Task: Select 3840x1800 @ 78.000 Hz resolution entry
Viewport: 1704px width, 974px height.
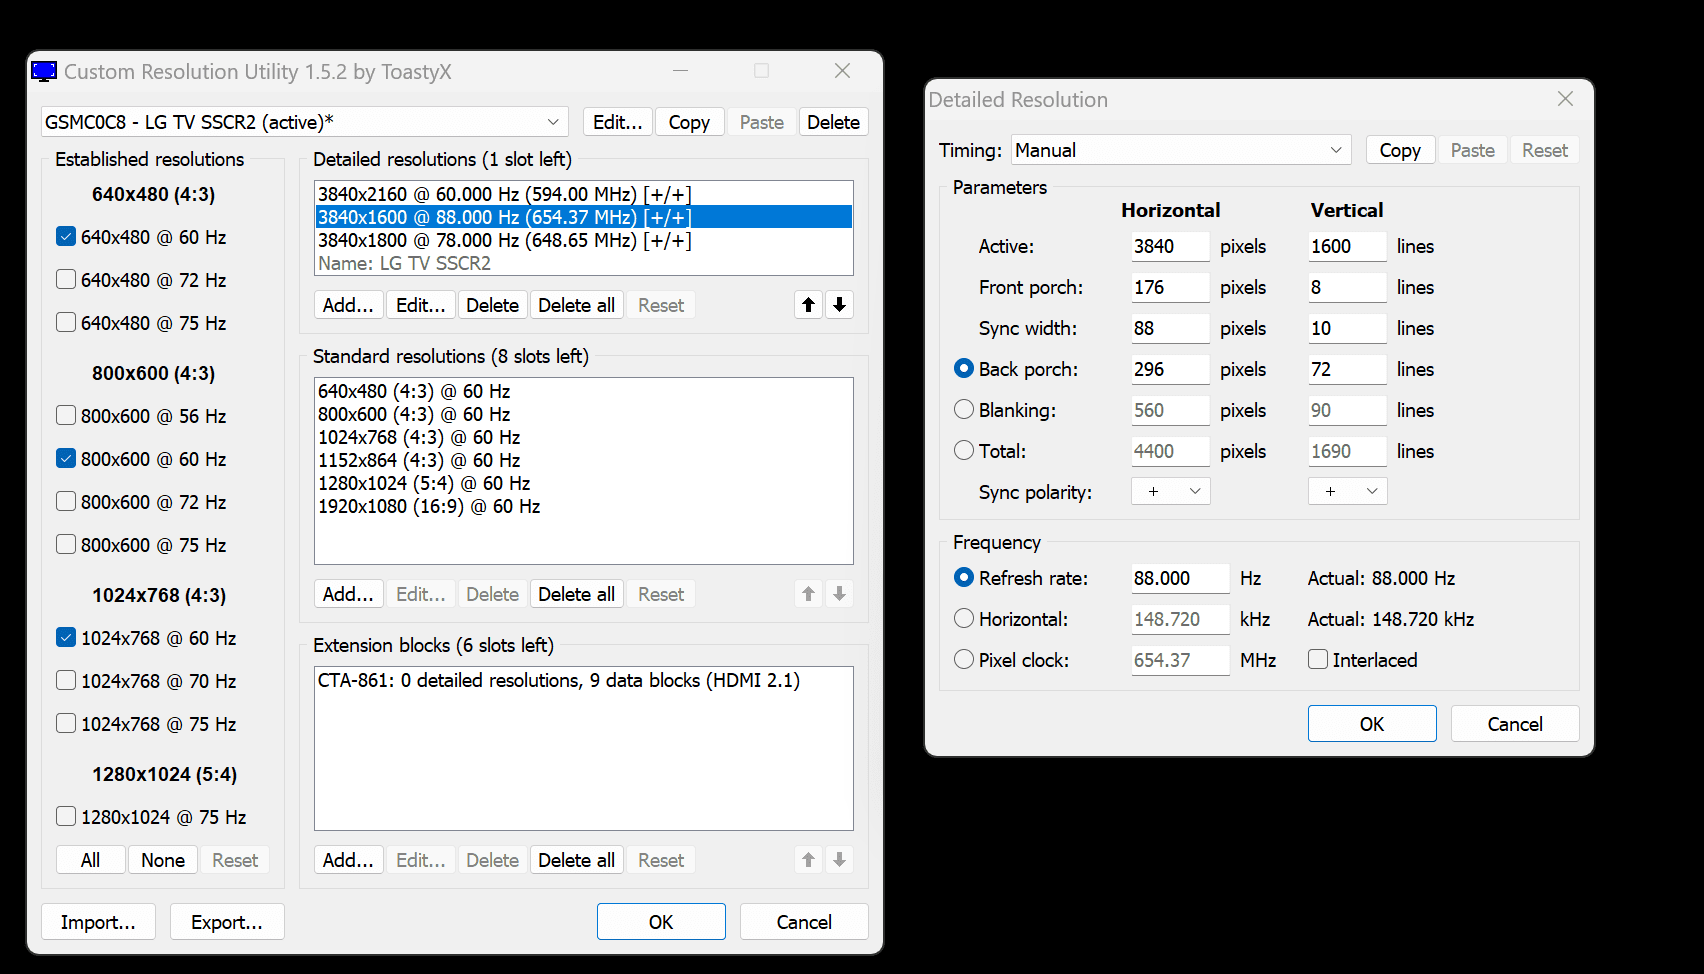Action: pos(584,240)
